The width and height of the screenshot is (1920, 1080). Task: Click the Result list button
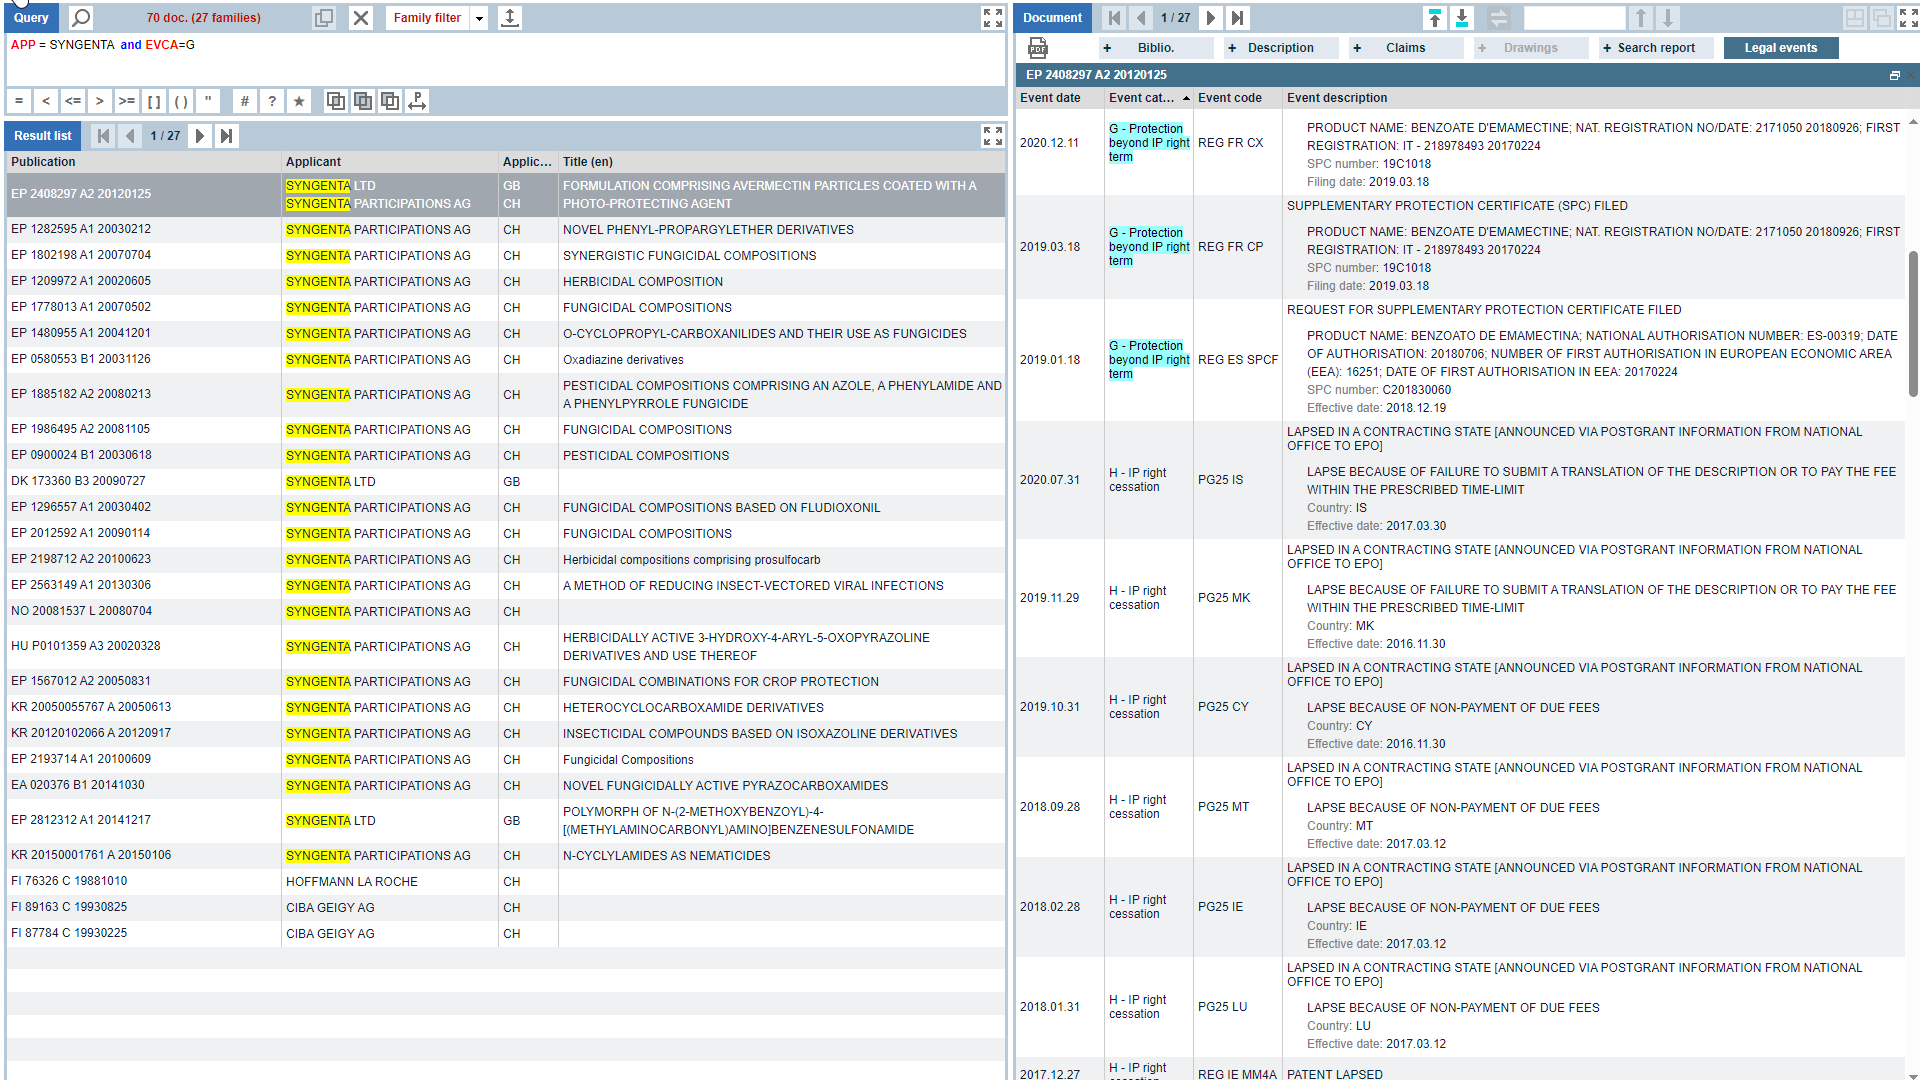[42, 135]
